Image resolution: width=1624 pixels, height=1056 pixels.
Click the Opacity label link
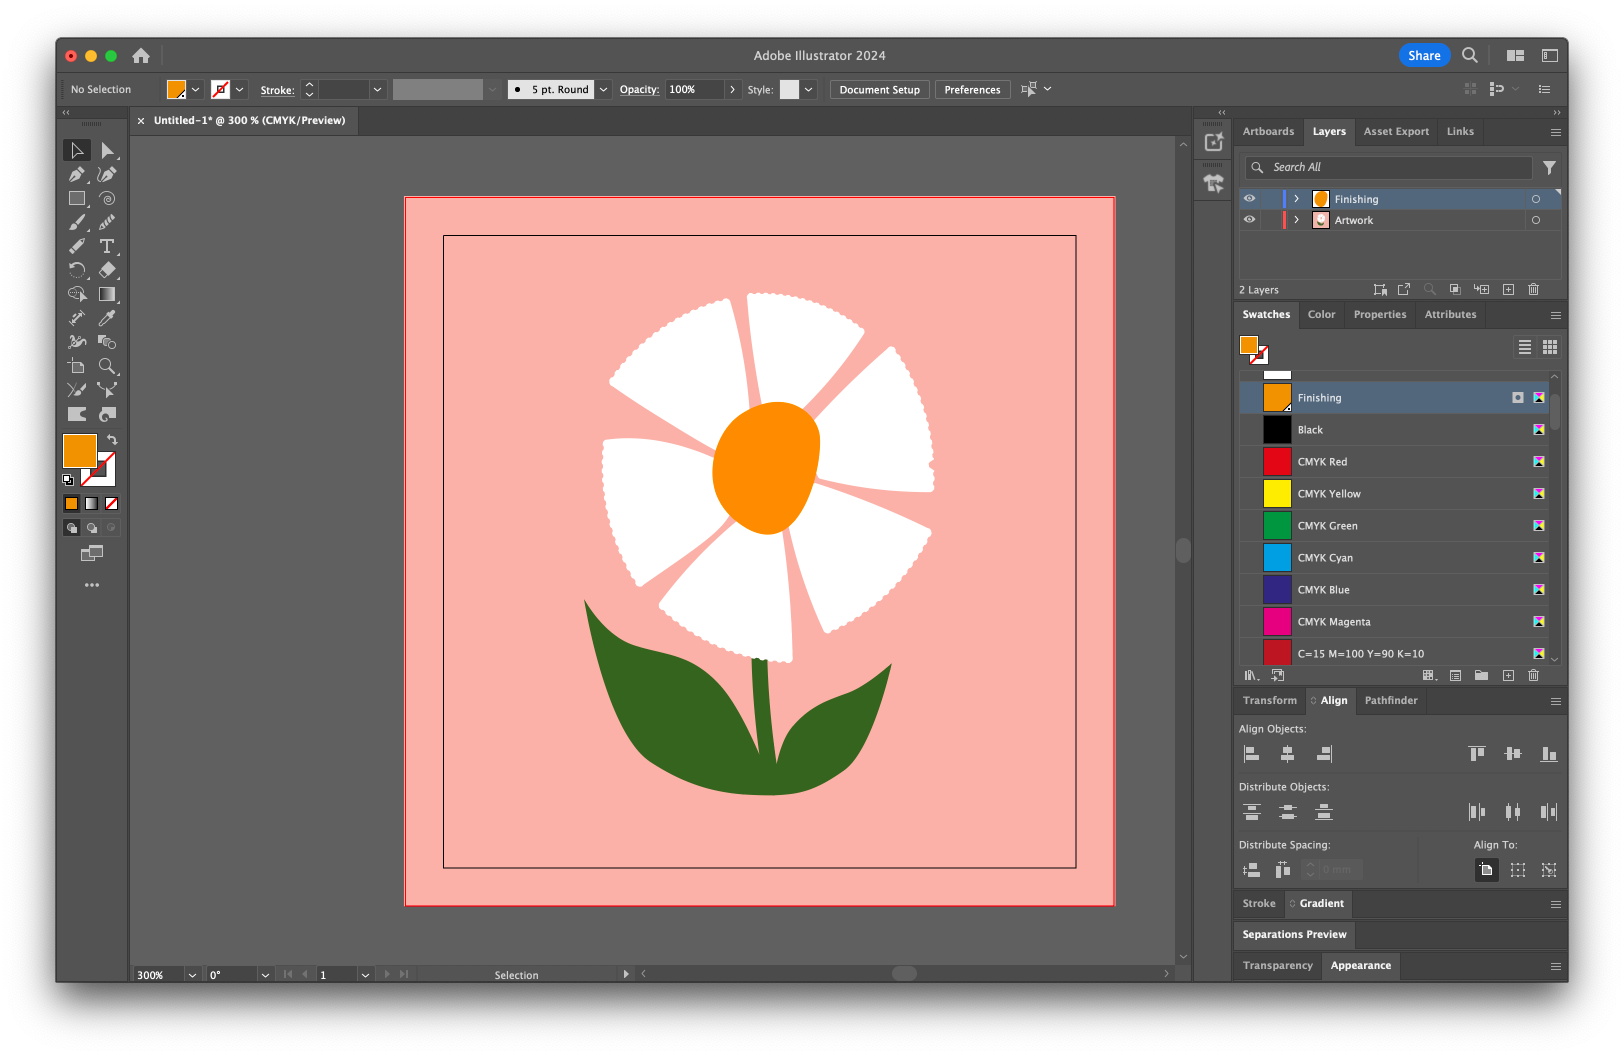(x=639, y=89)
